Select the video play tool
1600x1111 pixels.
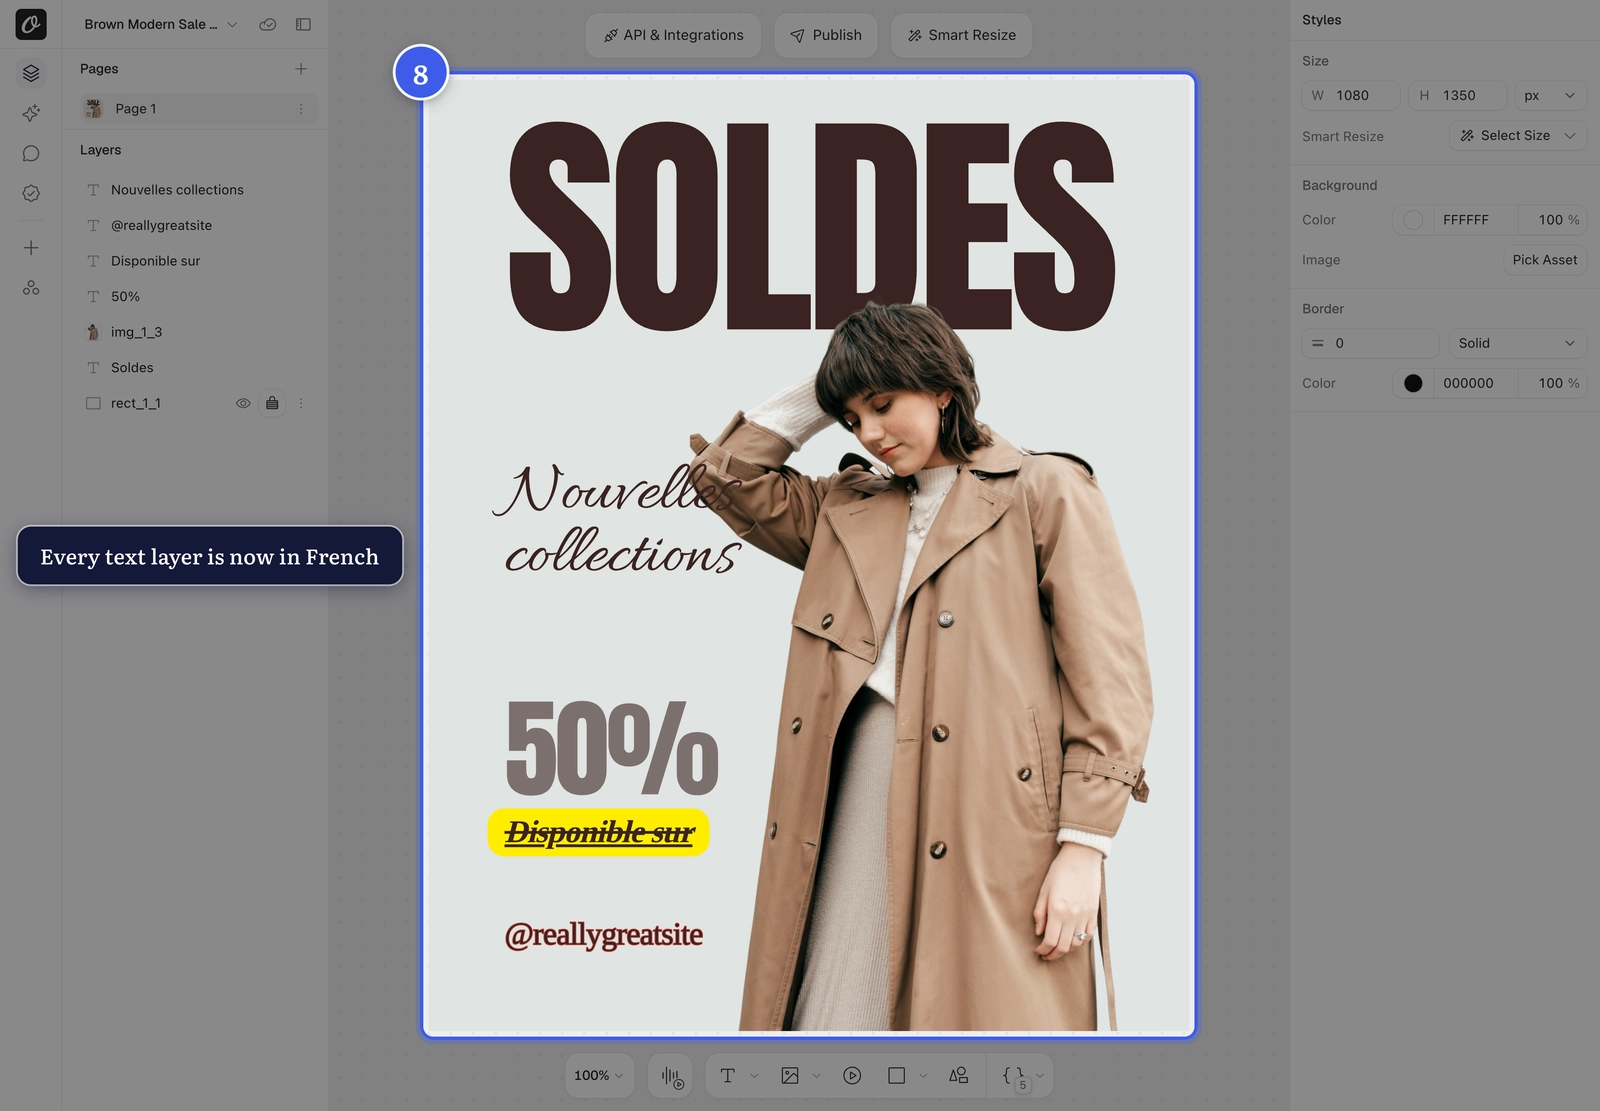point(852,1076)
